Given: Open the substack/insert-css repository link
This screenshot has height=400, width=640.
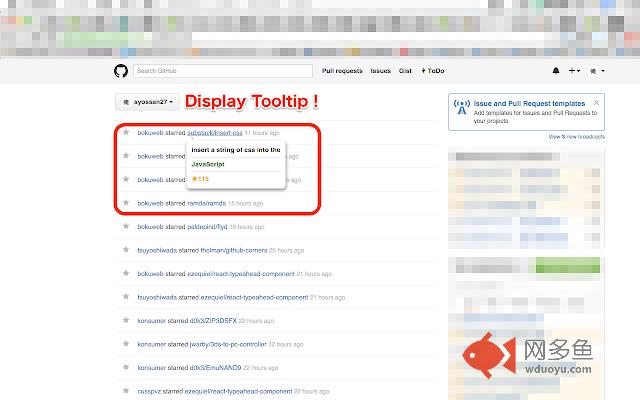Looking at the screenshot, I should point(215,133).
